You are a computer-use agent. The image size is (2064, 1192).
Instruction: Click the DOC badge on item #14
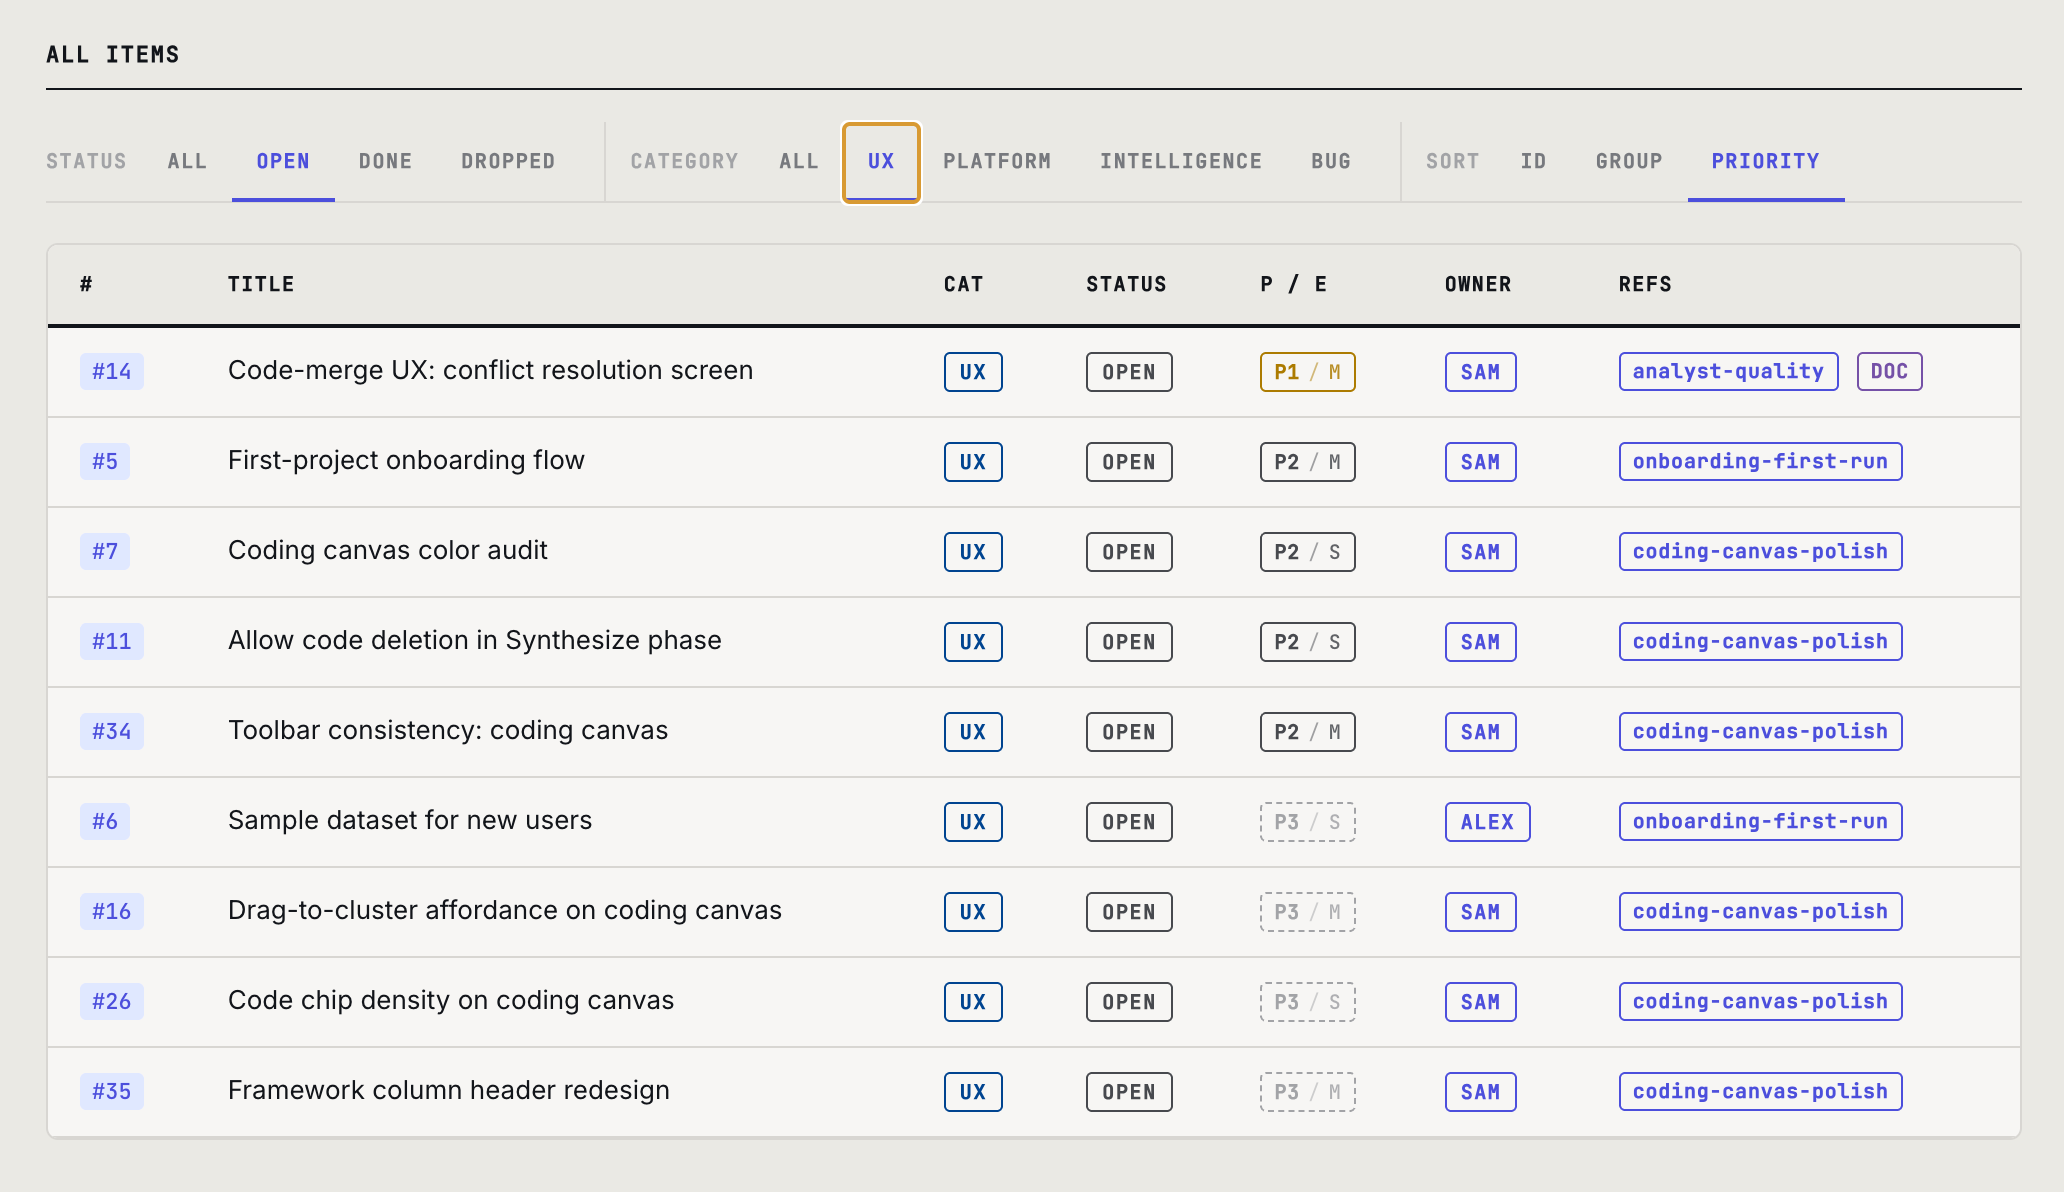tap(1888, 372)
